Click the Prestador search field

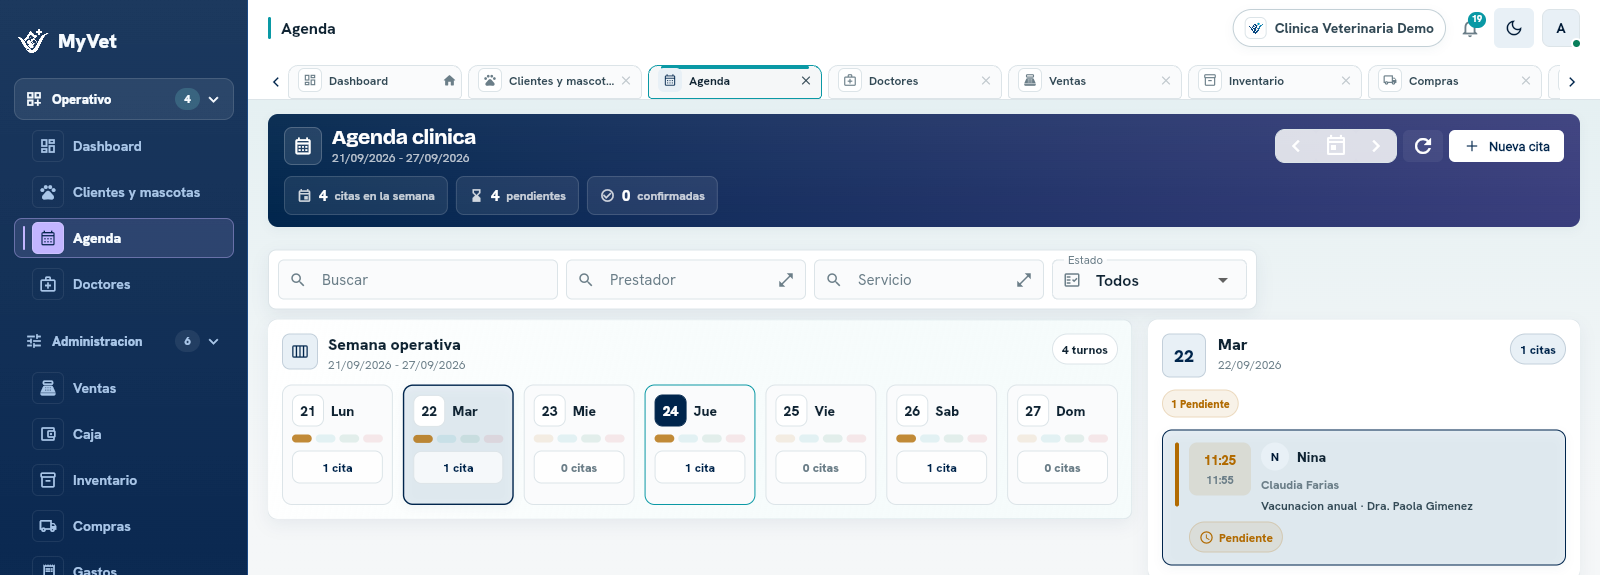pos(686,280)
